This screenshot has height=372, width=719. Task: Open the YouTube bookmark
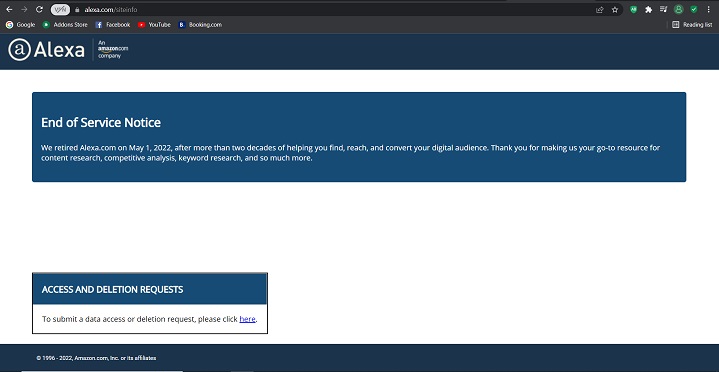tap(154, 25)
